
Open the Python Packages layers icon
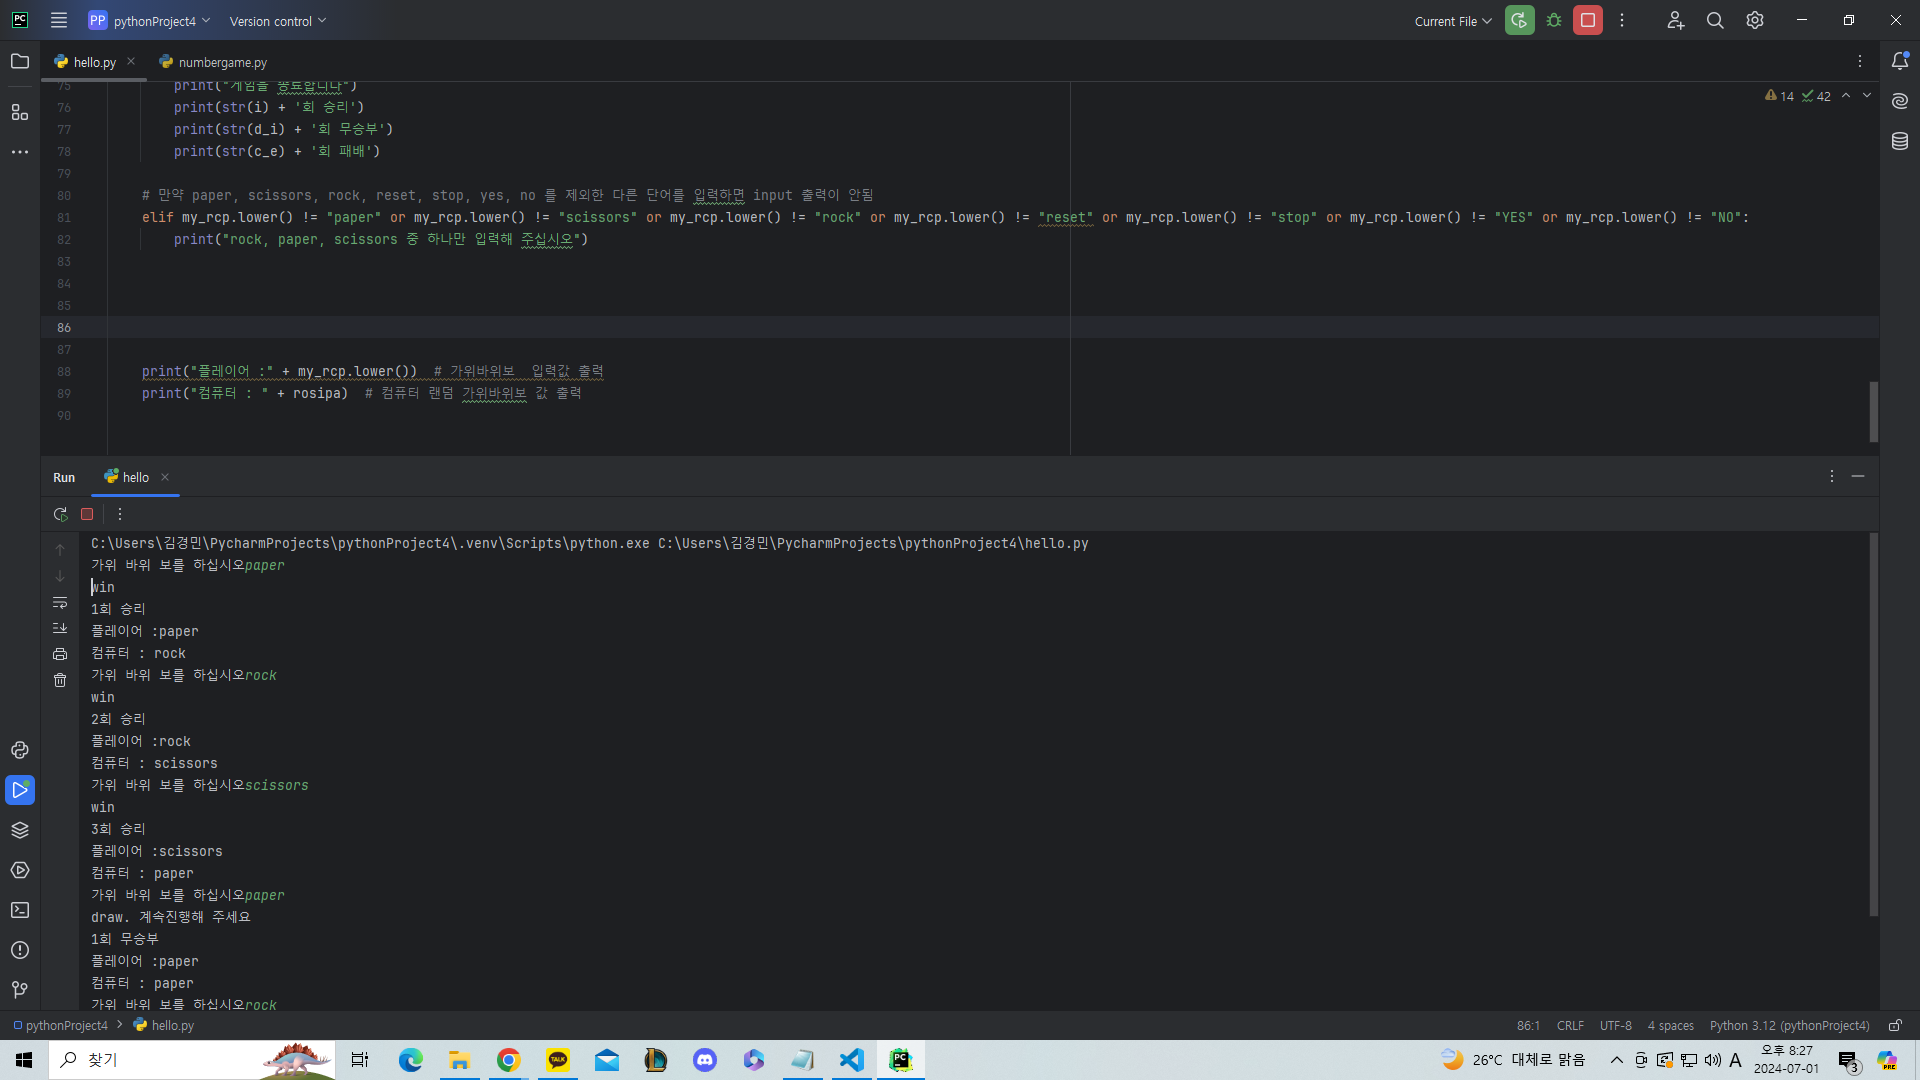pos(20,830)
